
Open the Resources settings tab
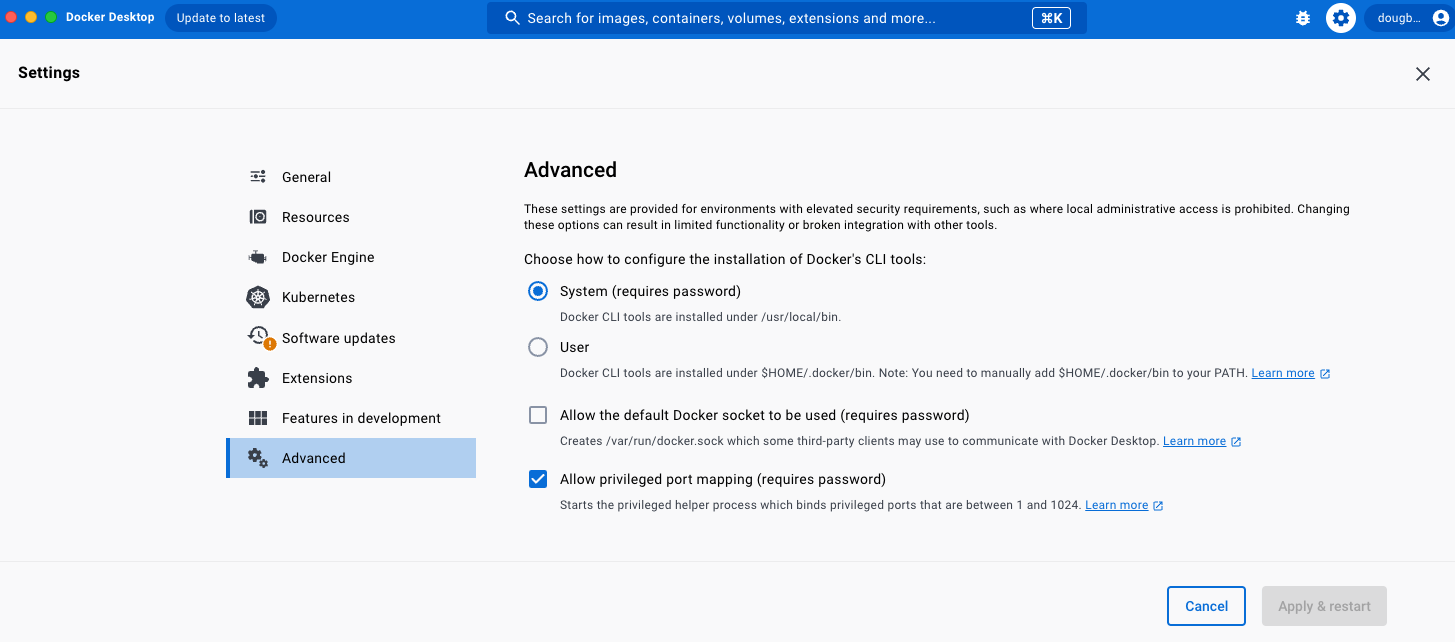click(x=351, y=217)
